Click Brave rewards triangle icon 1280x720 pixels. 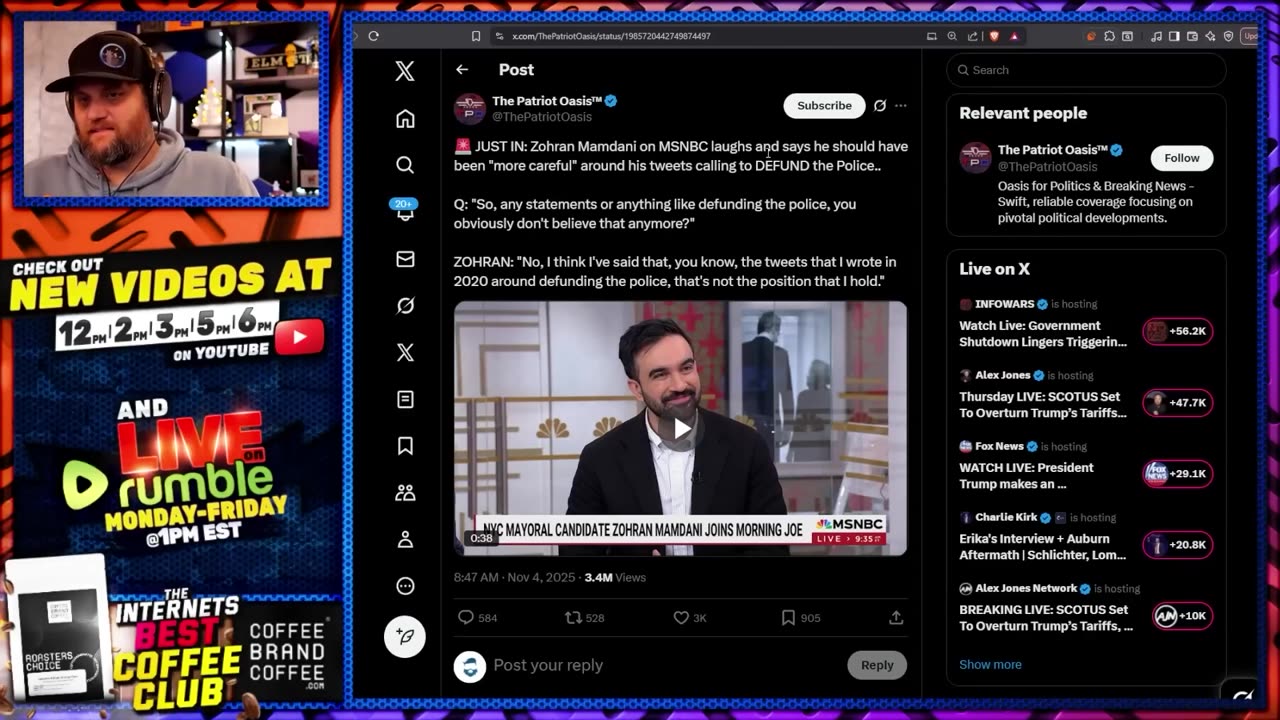pyautogui.click(x=1014, y=36)
